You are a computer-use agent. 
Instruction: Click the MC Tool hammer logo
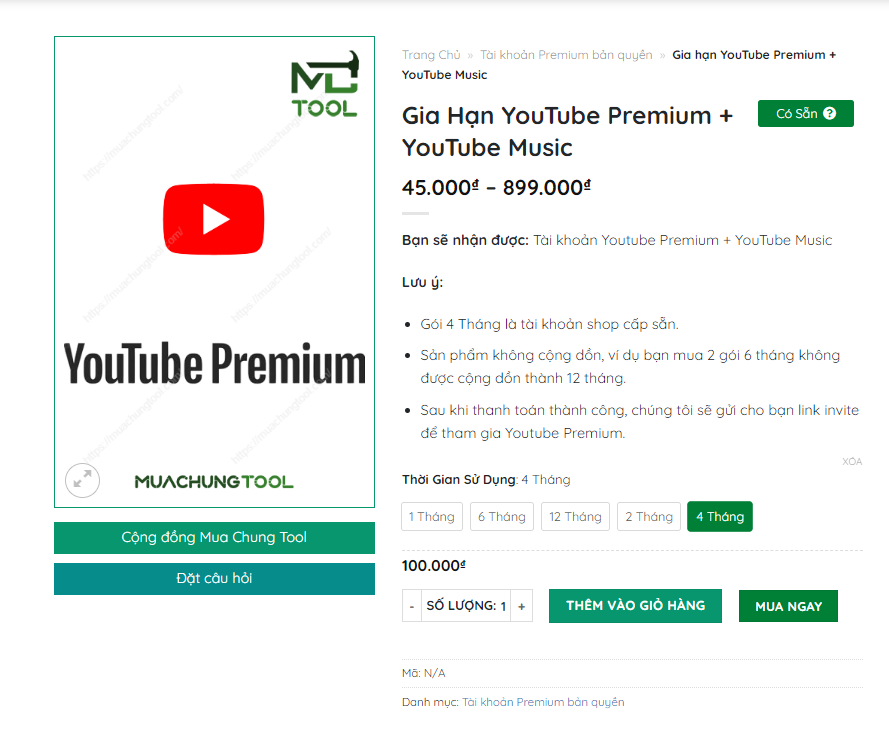tap(325, 83)
